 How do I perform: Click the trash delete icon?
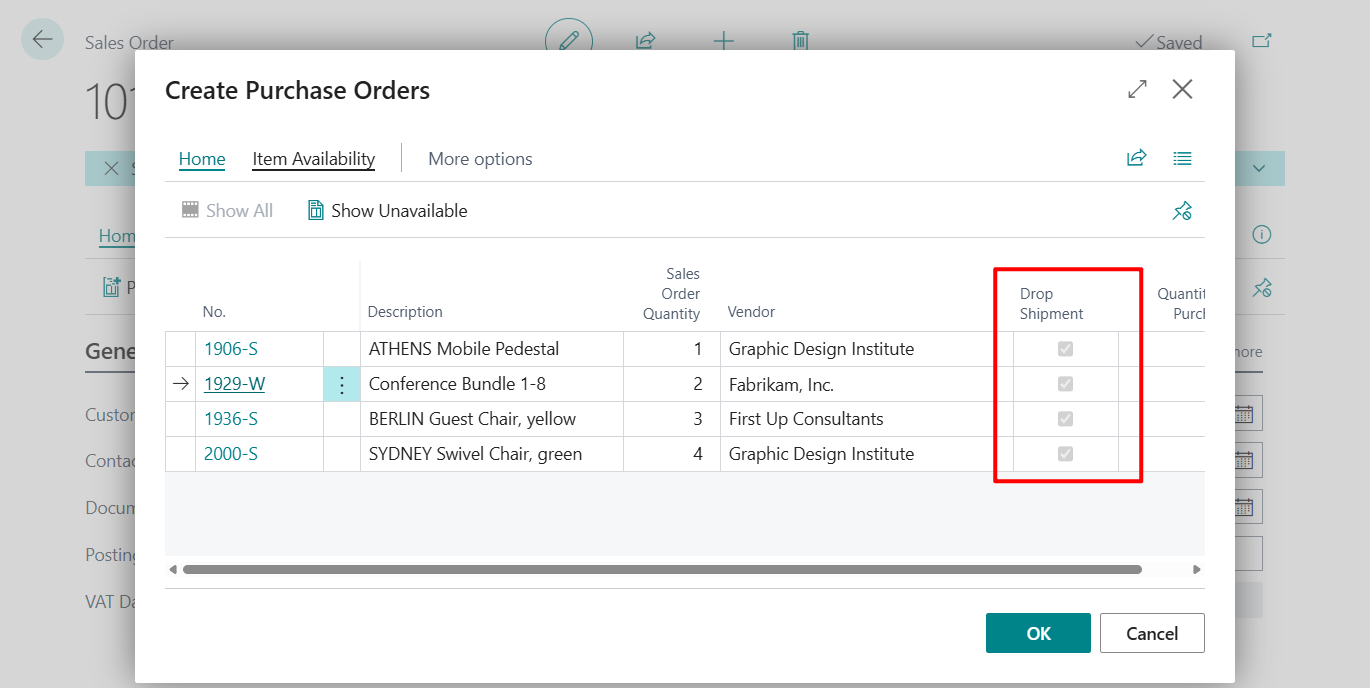(x=799, y=40)
